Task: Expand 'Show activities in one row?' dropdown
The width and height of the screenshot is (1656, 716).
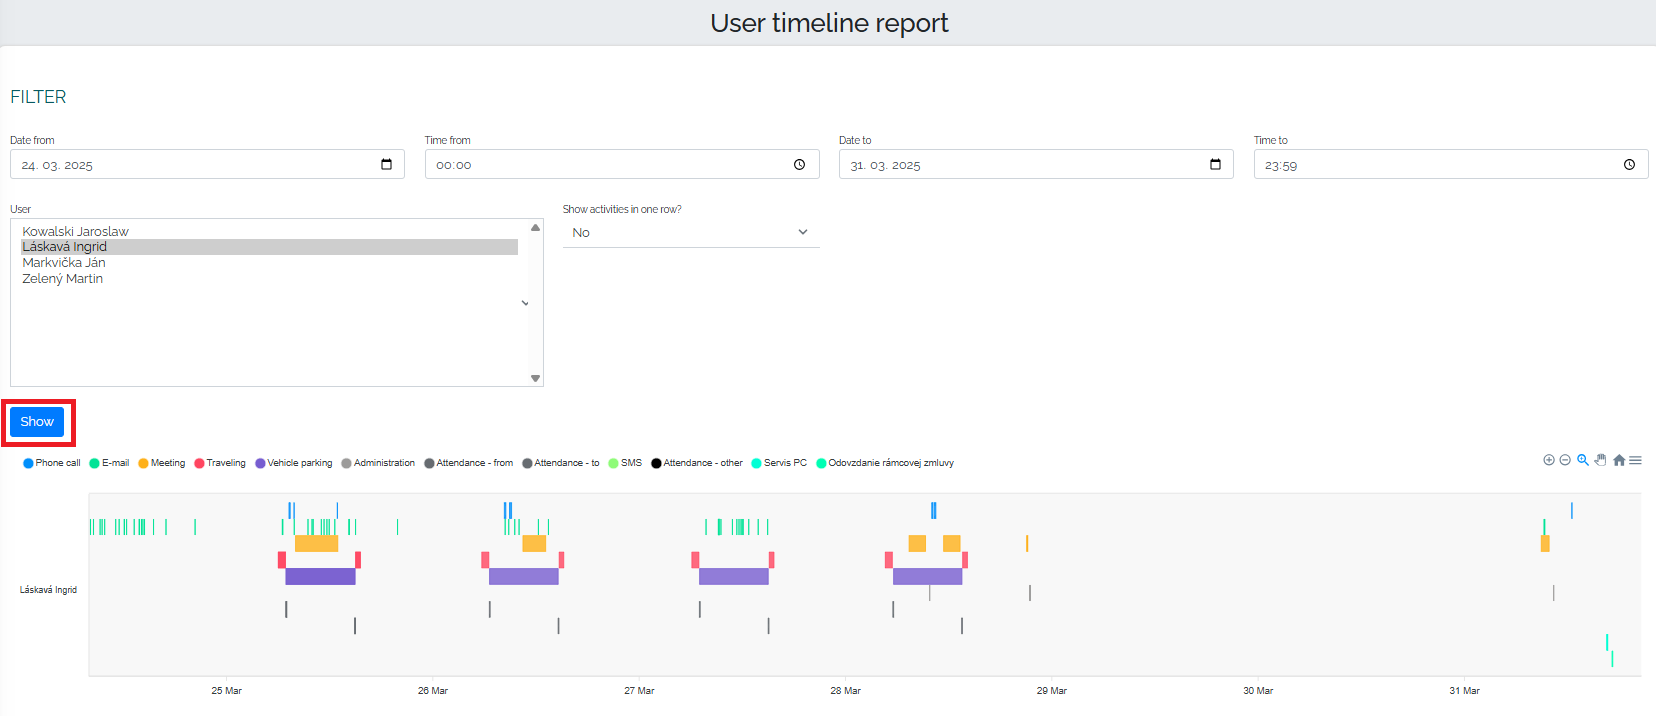Action: tap(691, 232)
